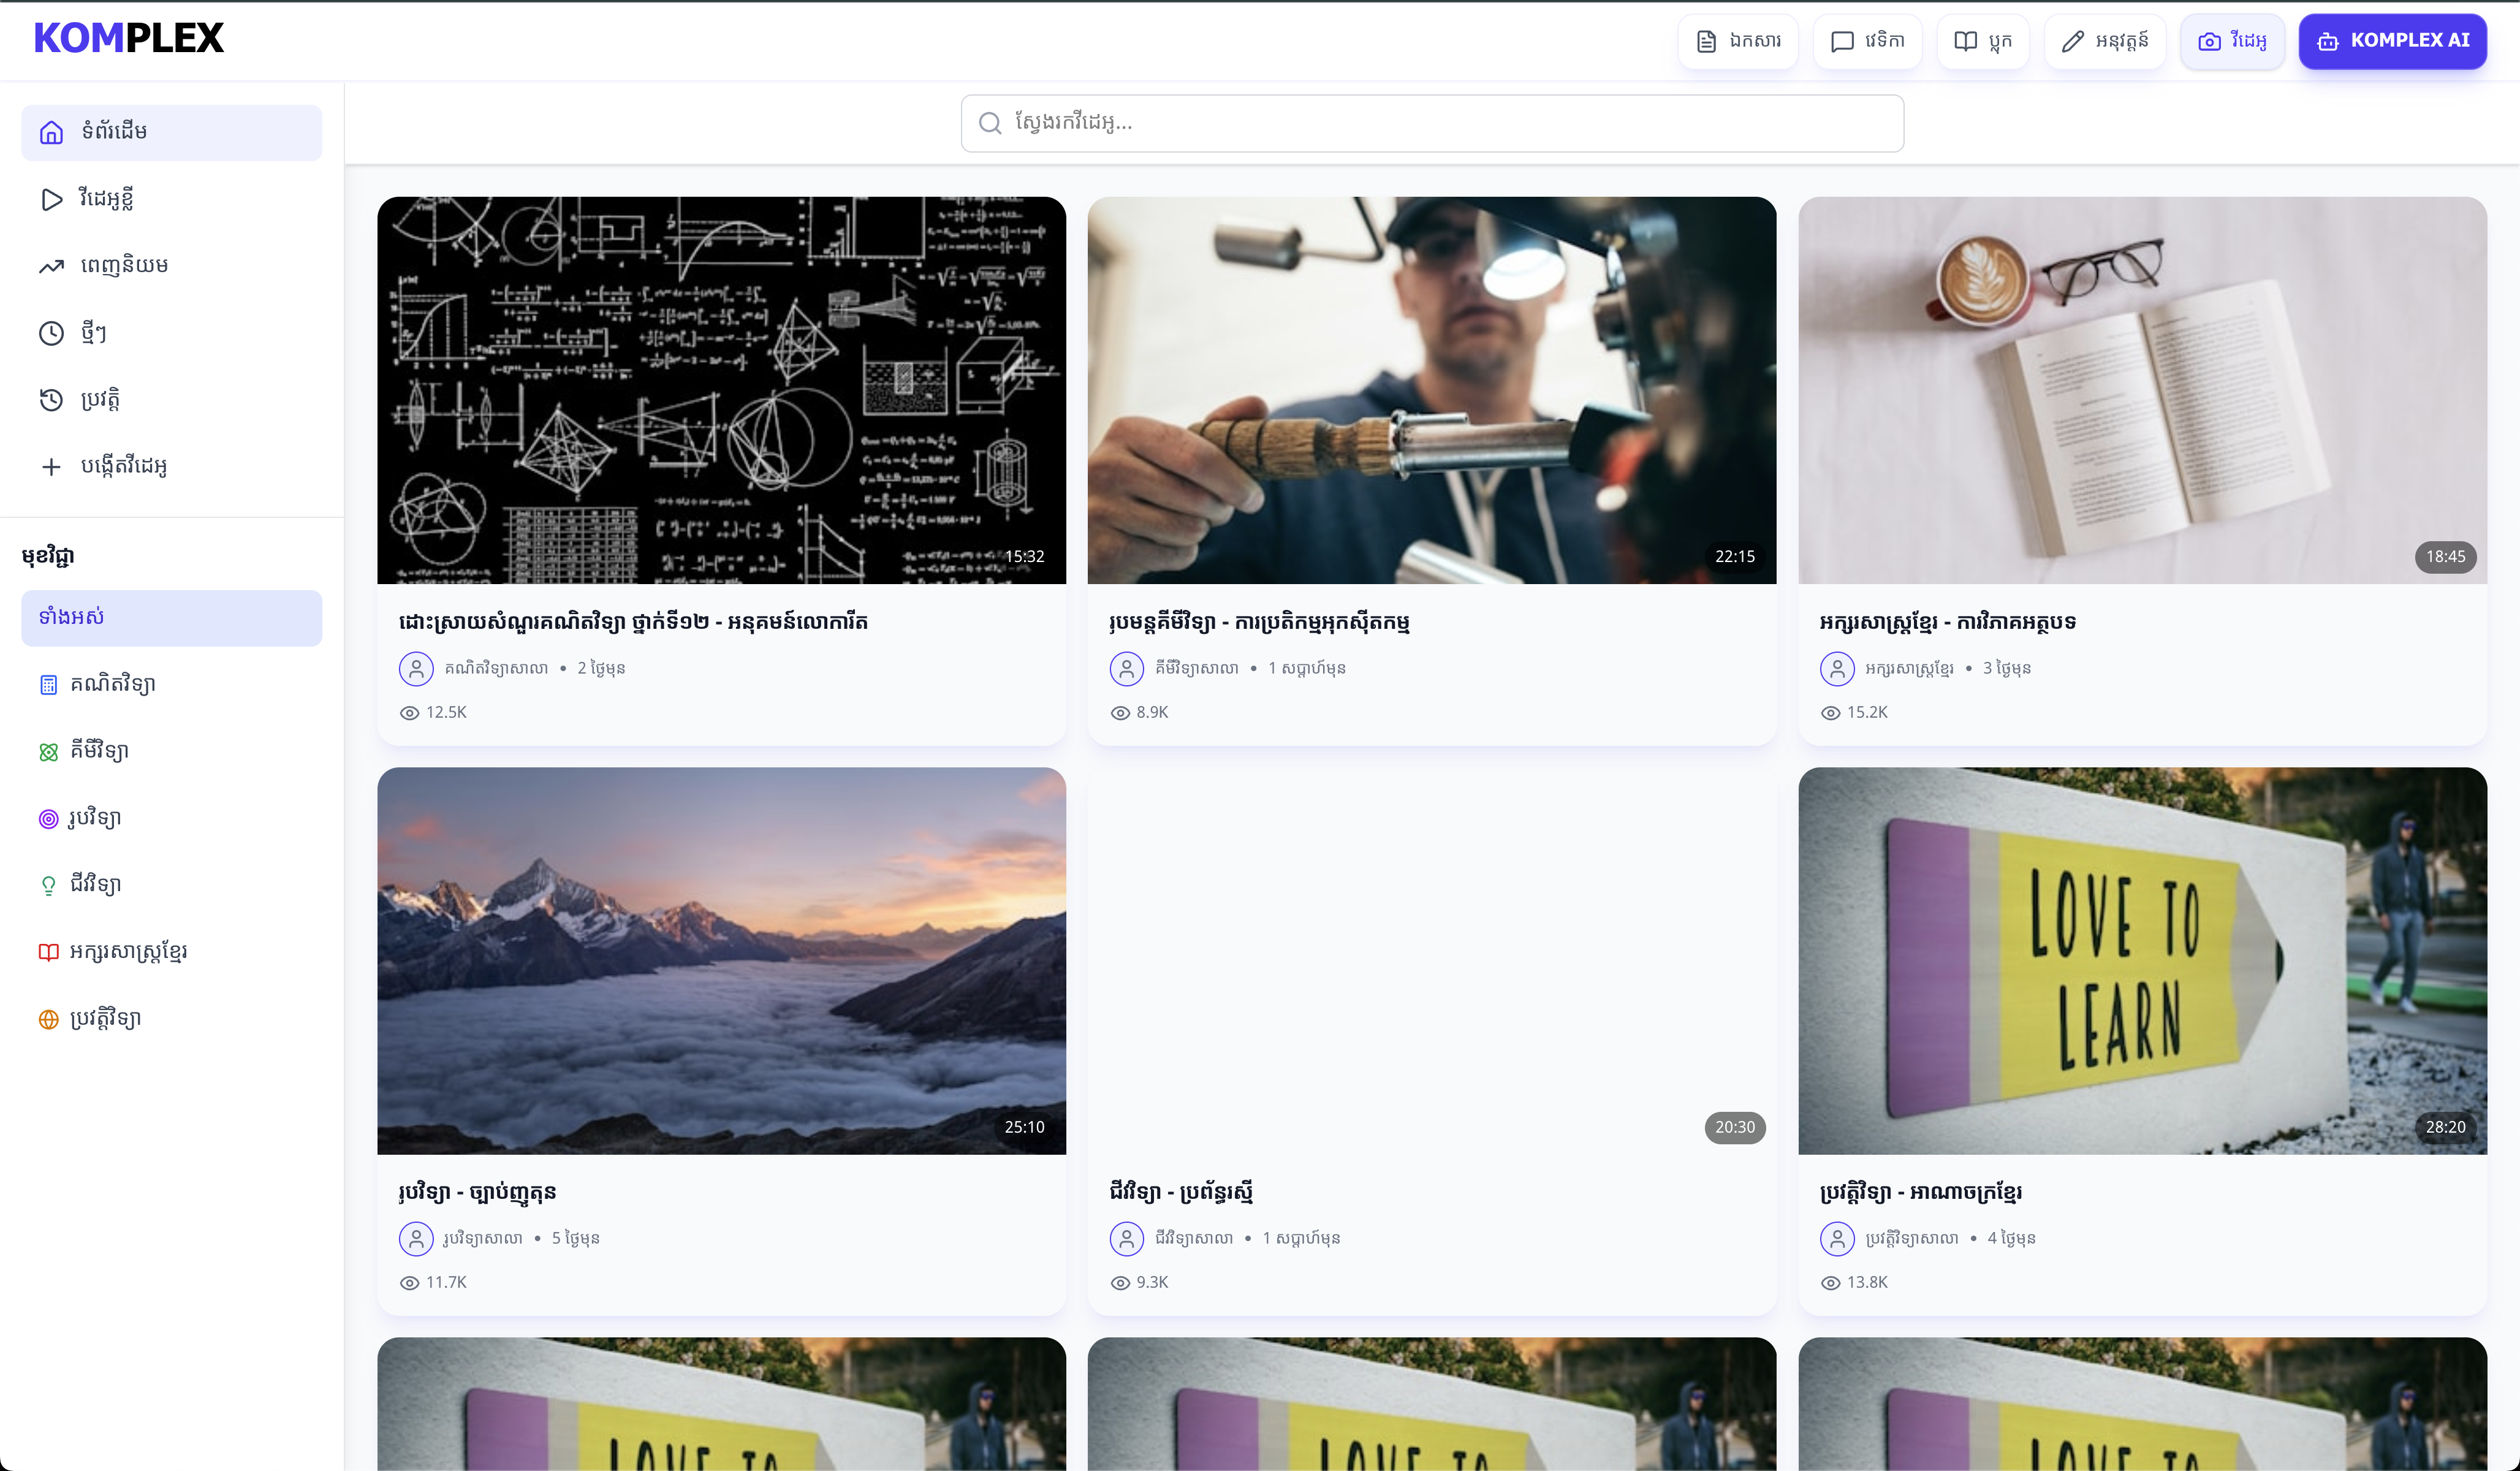
Task: Switch to chat bubble forum tab
Action: point(1867,41)
